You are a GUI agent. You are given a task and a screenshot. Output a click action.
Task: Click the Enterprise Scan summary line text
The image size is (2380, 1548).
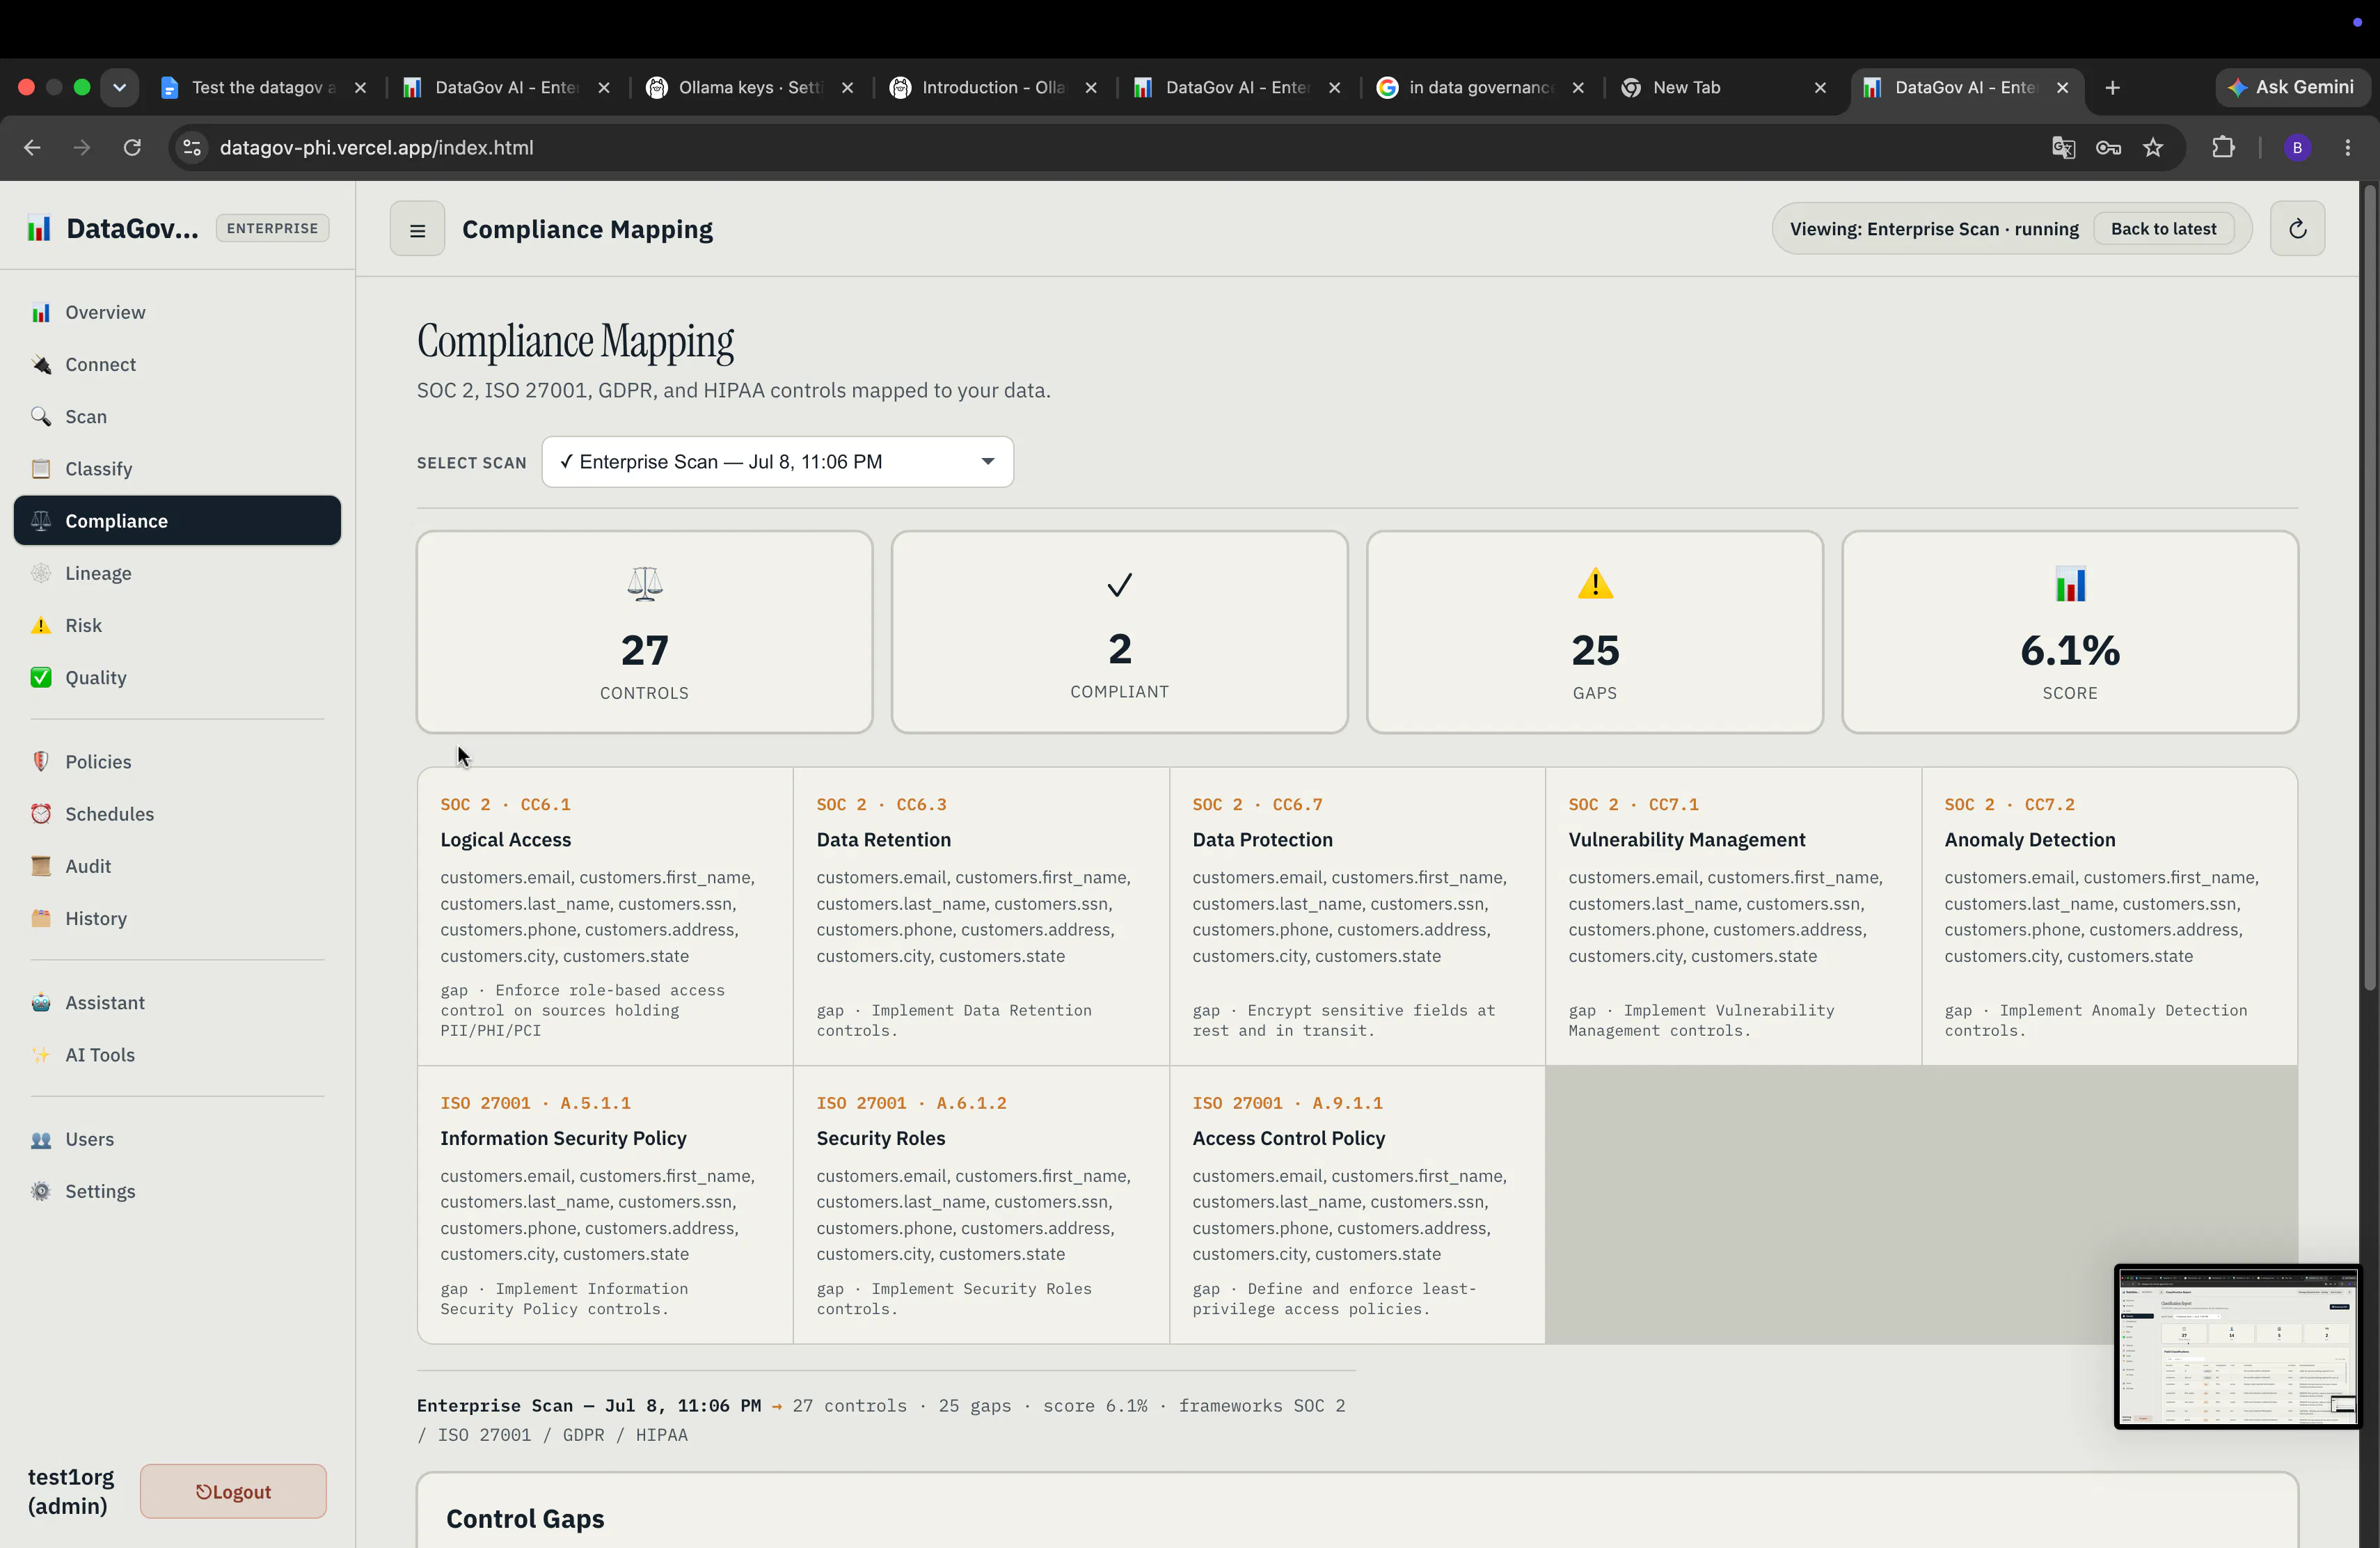881,1419
